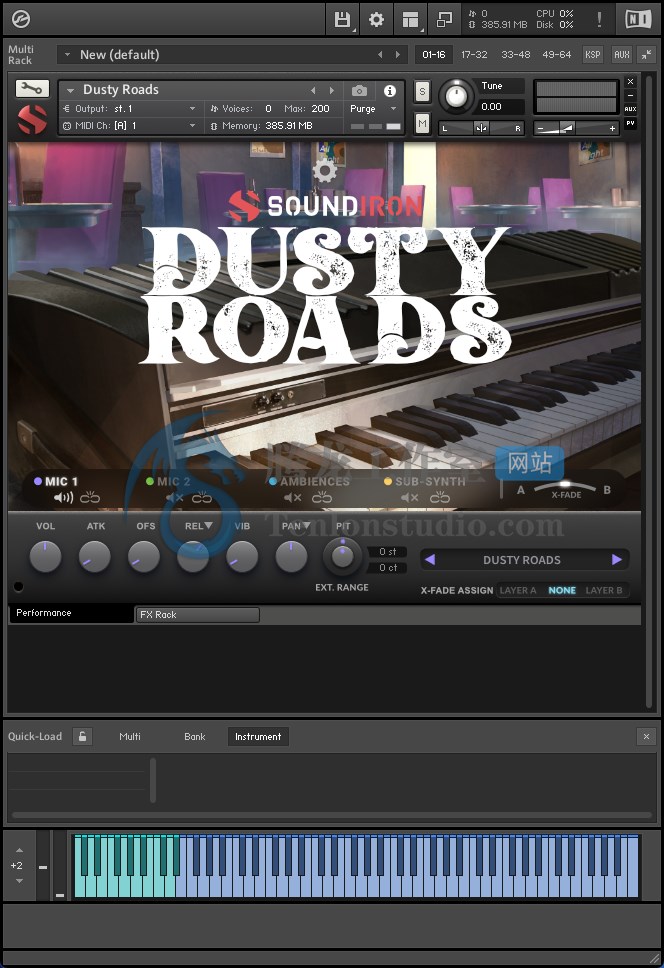Toggle the MIC 2 green LED

[x=150, y=481]
